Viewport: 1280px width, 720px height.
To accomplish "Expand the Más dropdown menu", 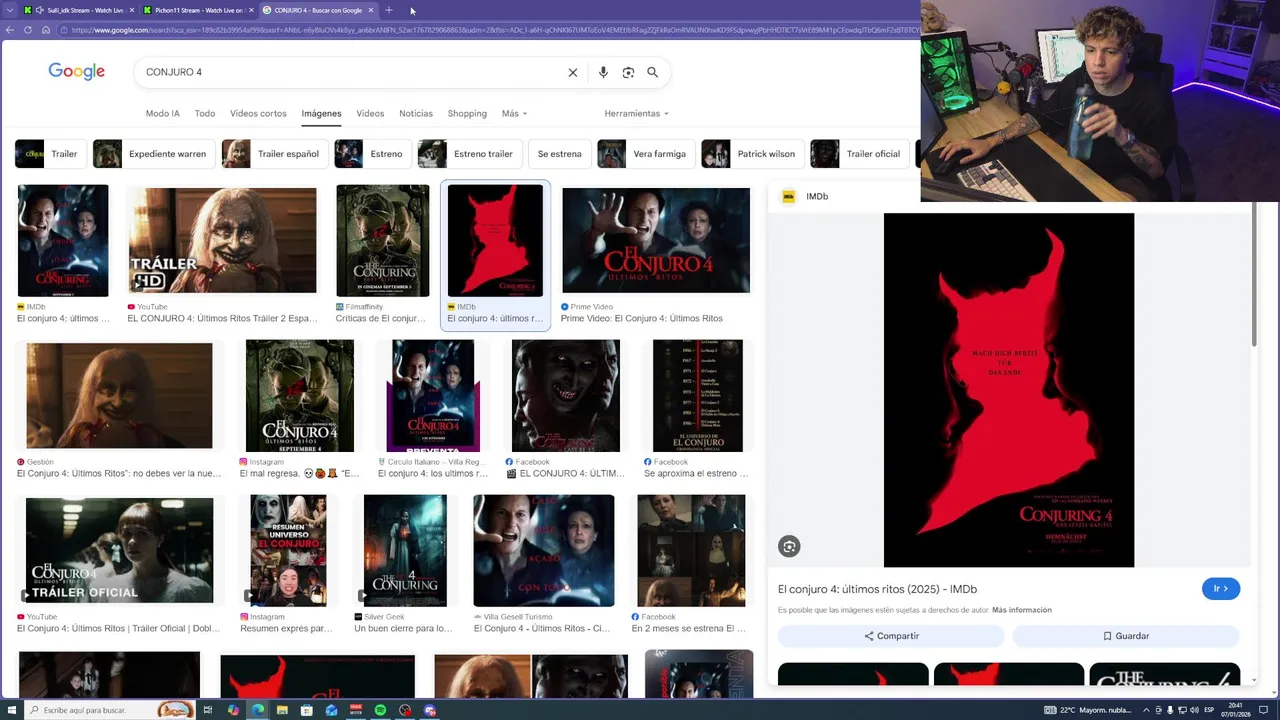I will (x=514, y=113).
